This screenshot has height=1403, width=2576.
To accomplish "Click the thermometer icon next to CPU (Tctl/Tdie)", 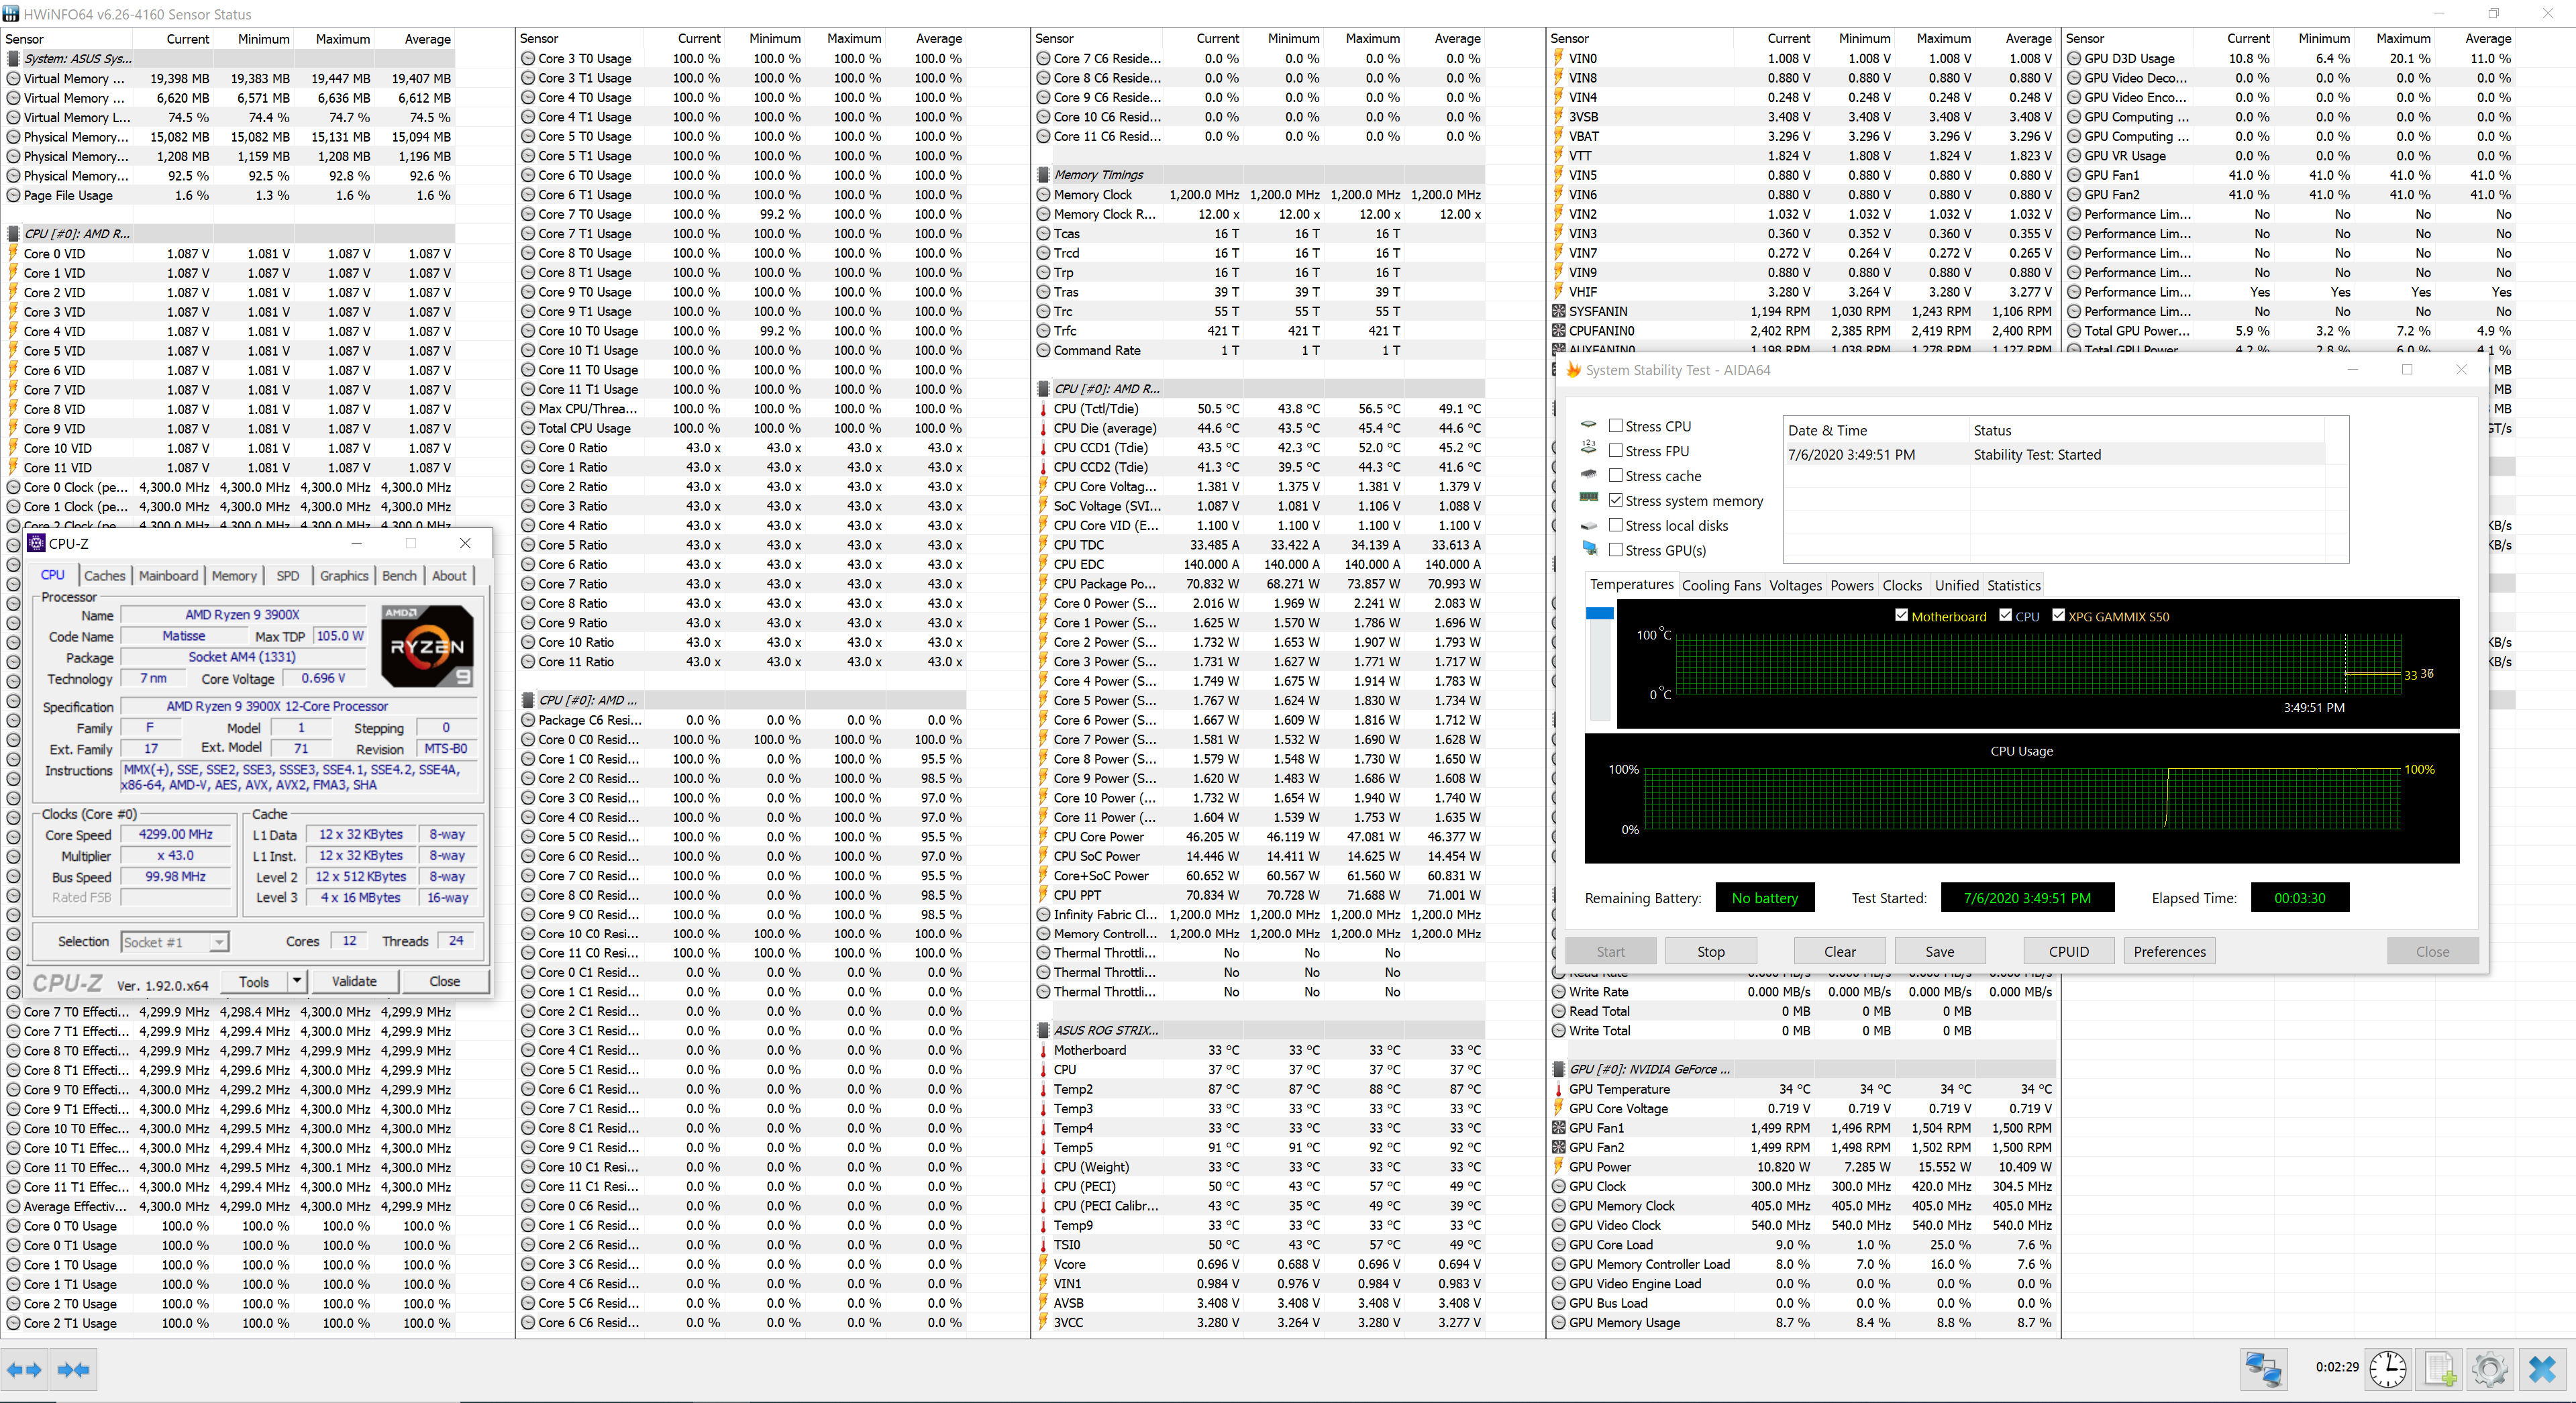I will (1043, 409).
